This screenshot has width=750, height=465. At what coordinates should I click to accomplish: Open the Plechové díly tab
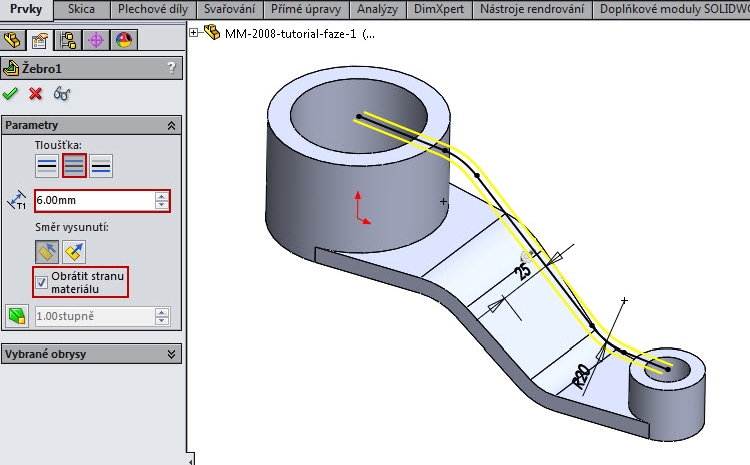pos(153,9)
